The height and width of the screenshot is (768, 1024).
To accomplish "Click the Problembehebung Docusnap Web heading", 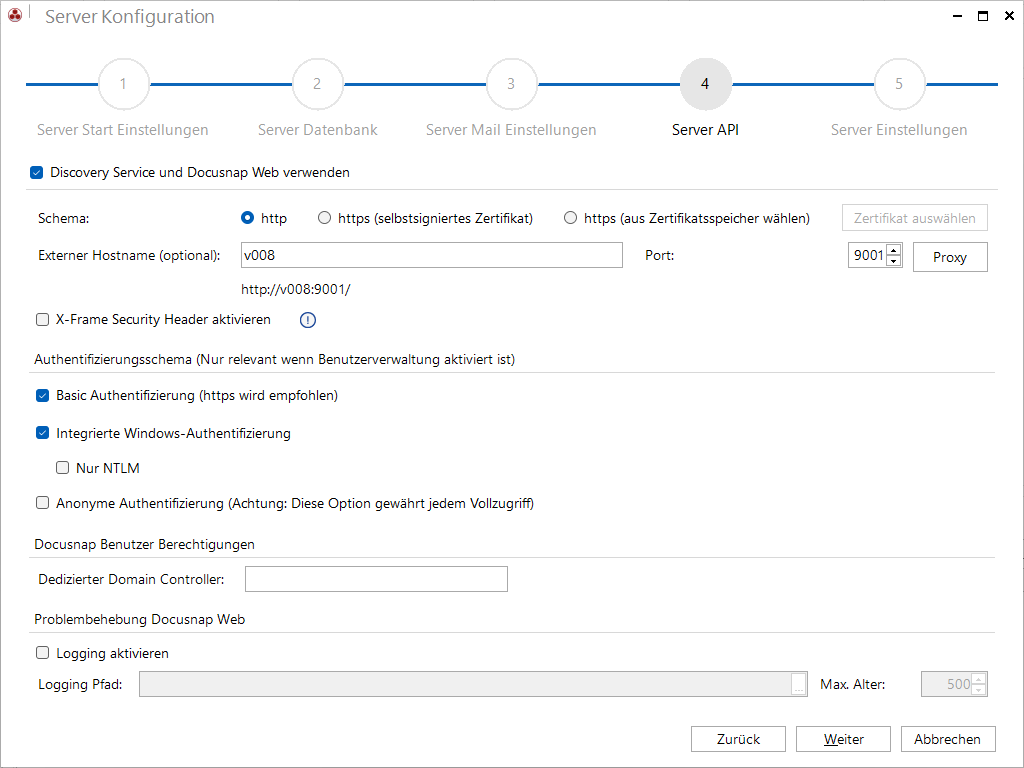I will tap(140, 619).
